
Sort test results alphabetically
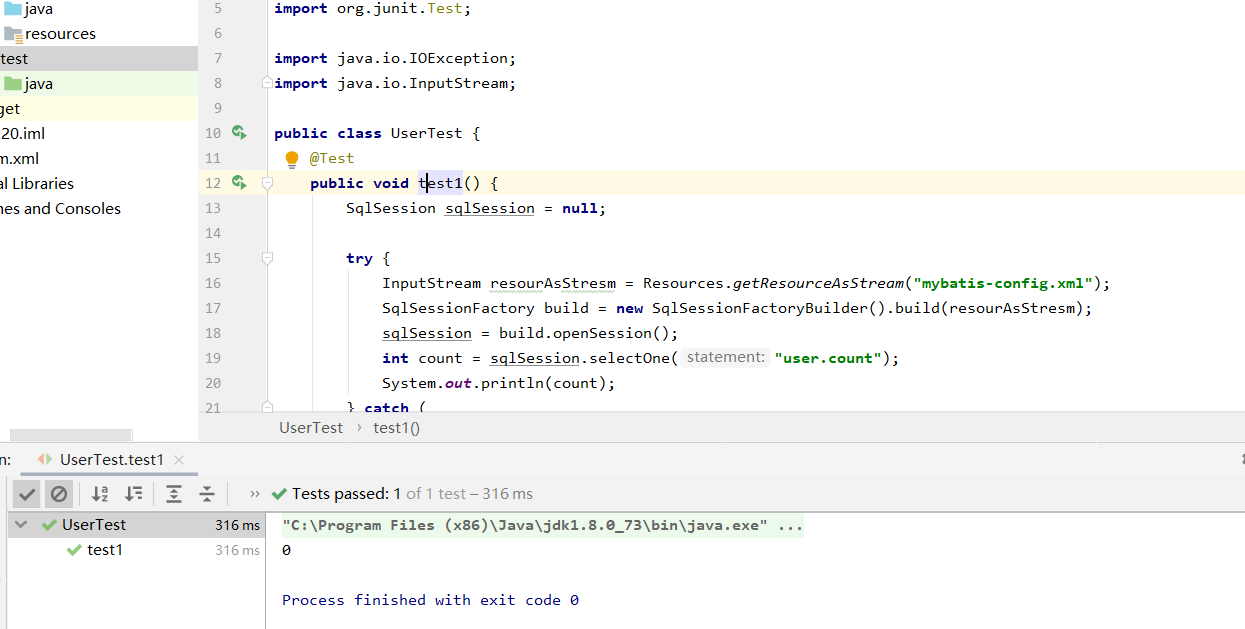[x=100, y=494]
